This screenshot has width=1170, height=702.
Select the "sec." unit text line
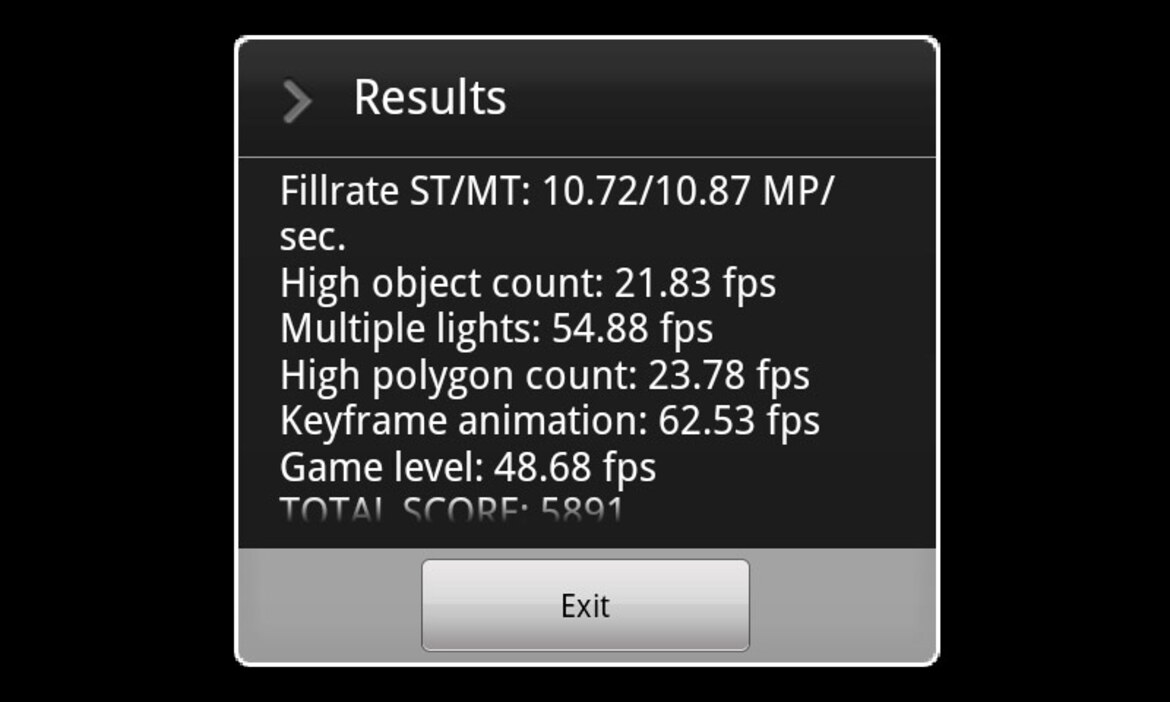[313, 237]
